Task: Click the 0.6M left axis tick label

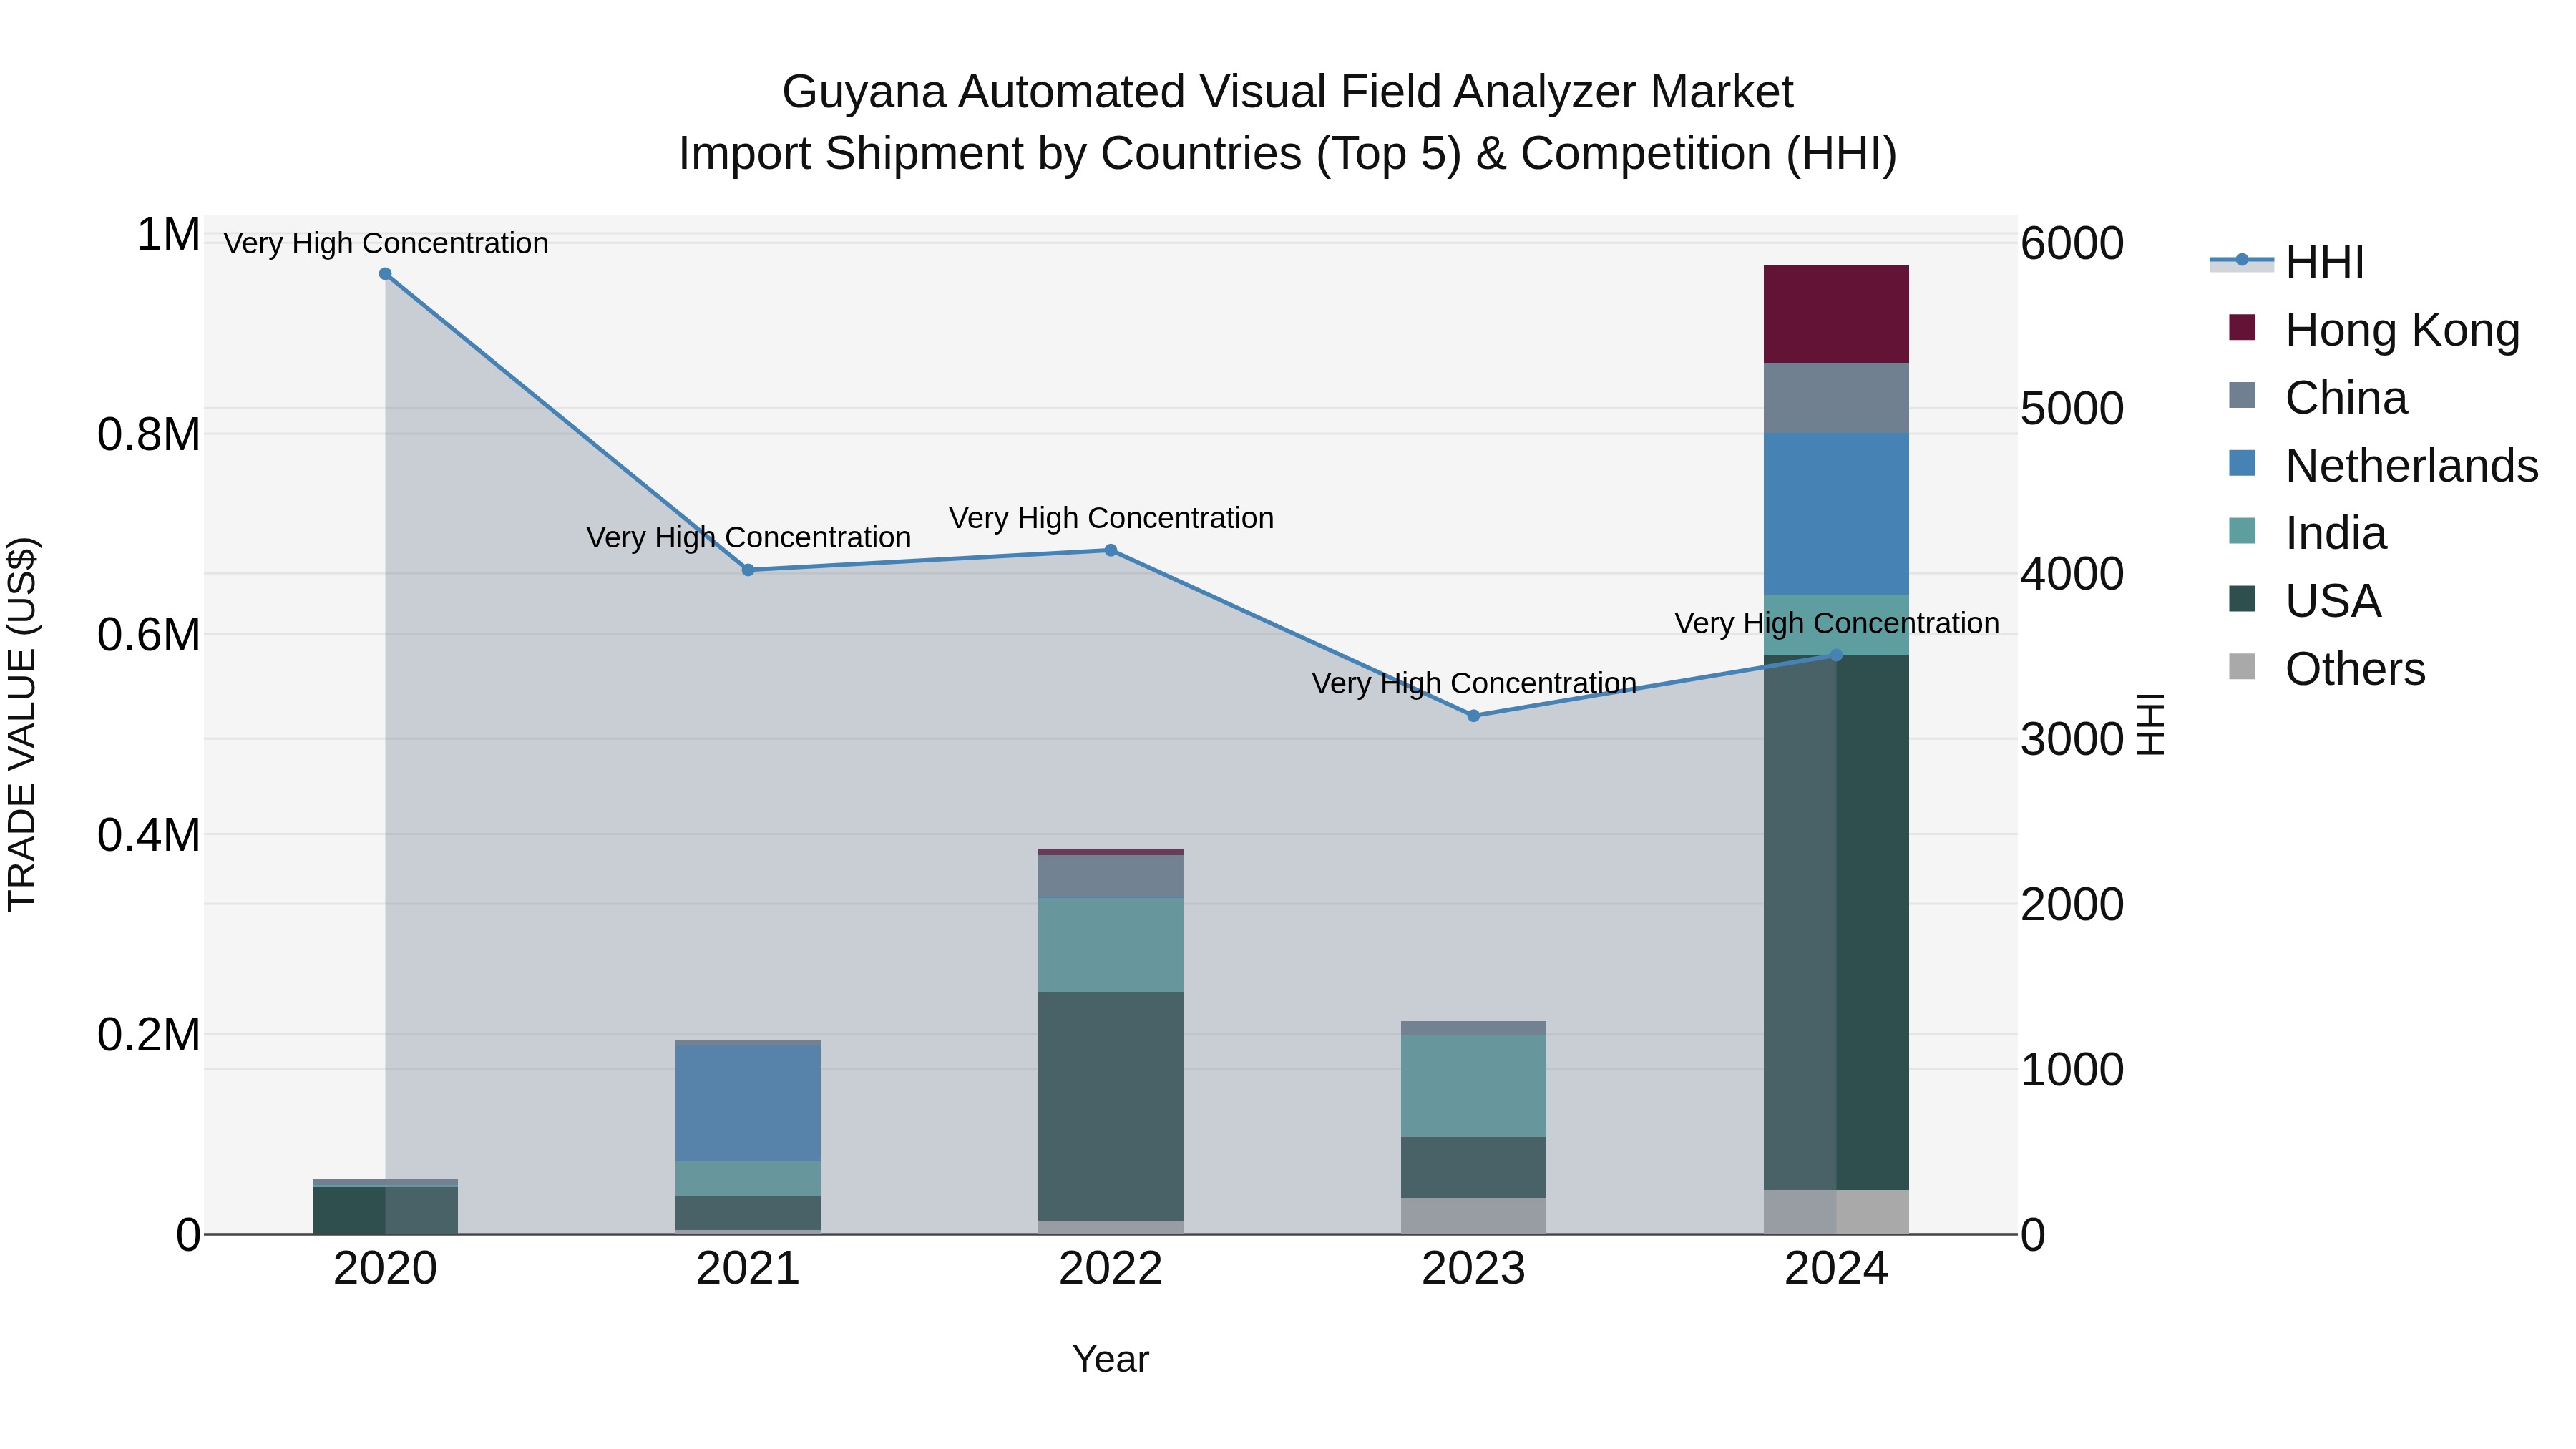Action: click(x=149, y=635)
